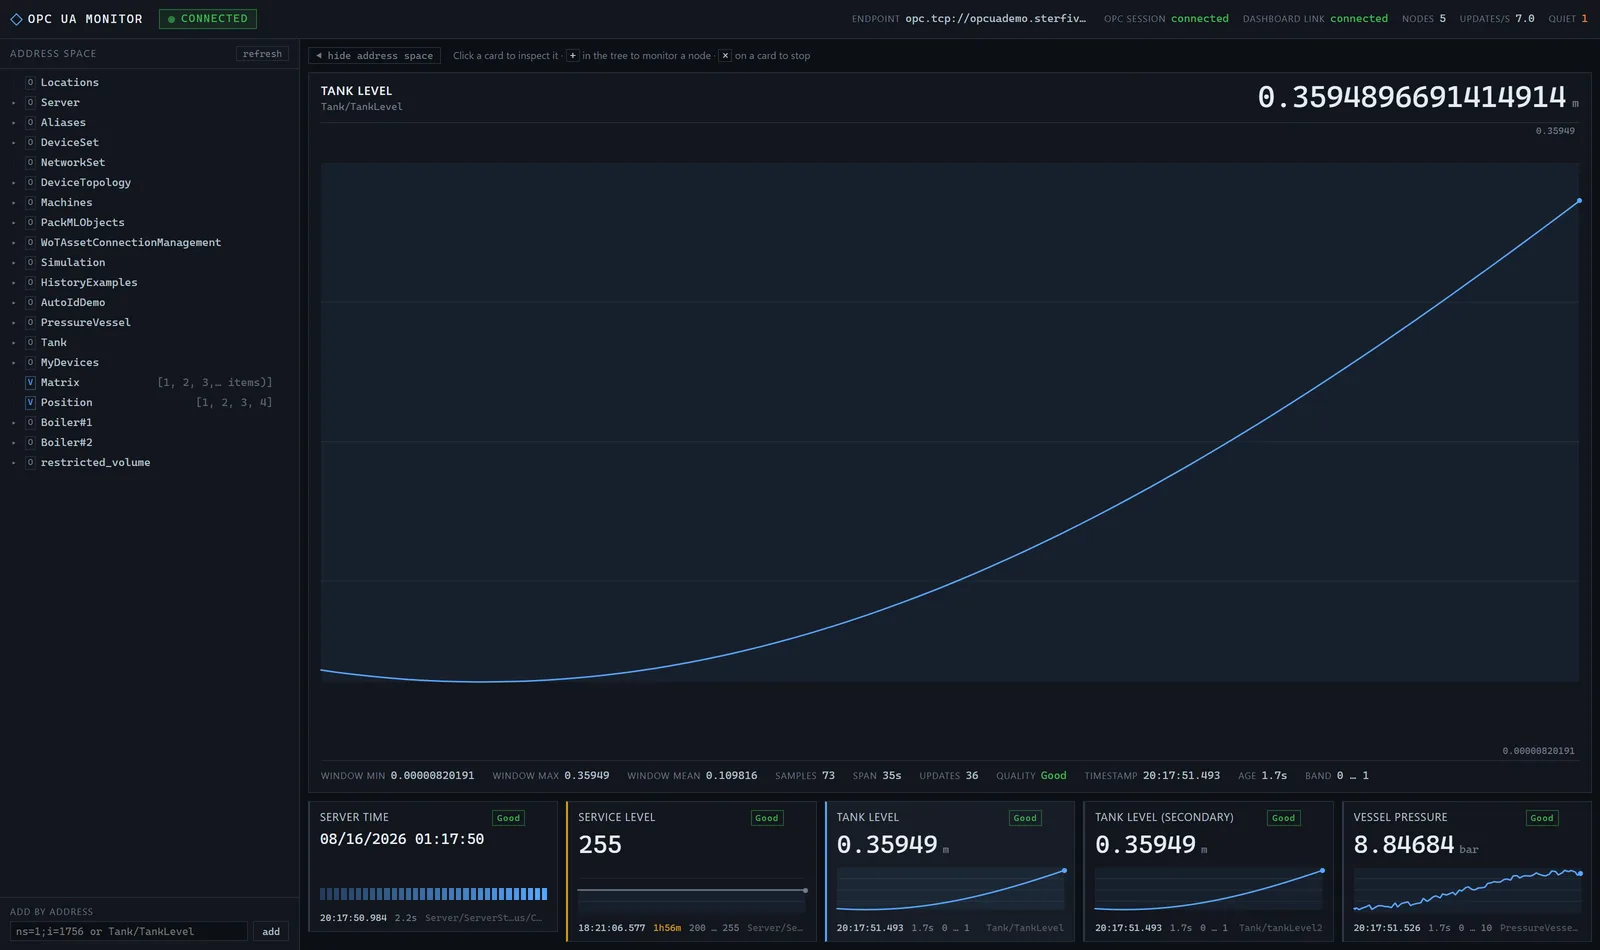Click the WINDOW MAX 0.35949 value
Image resolution: width=1600 pixels, height=950 pixels.
pyautogui.click(x=586, y=776)
